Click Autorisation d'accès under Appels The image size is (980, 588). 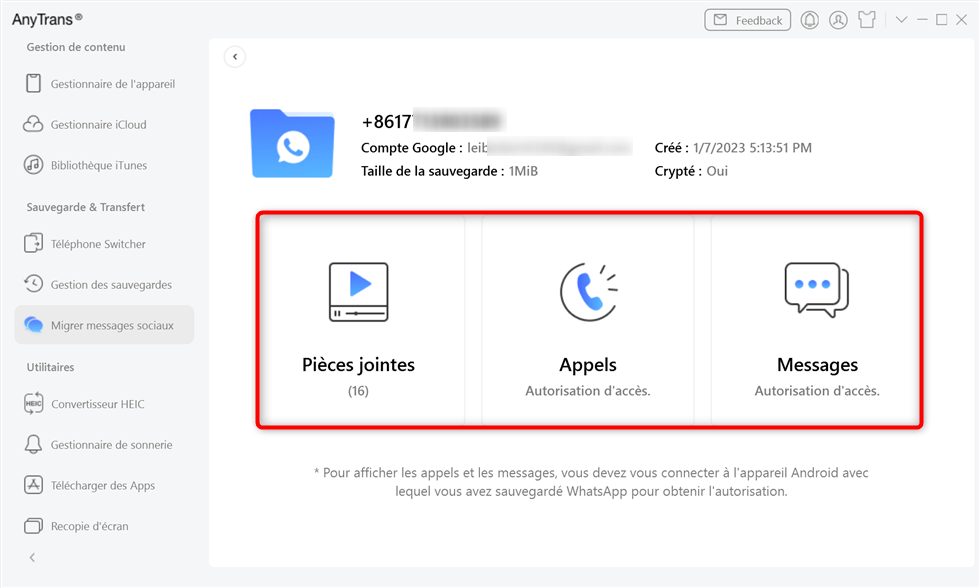tap(588, 391)
